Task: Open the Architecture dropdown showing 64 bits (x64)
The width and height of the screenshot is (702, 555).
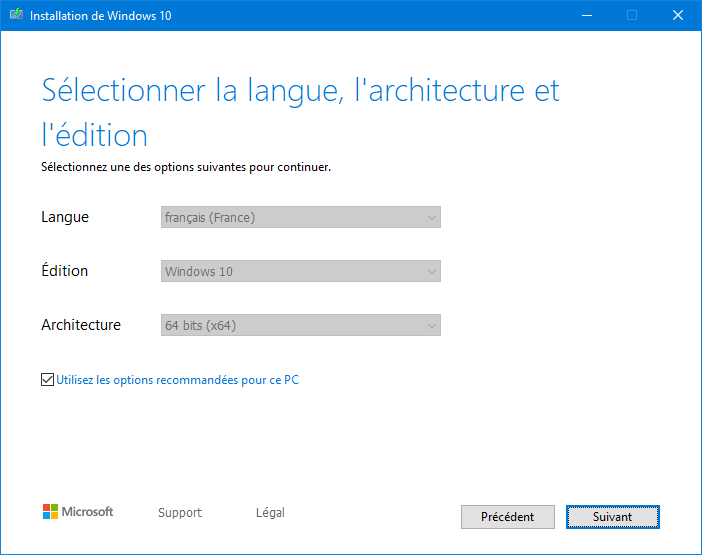Action: pos(301,325)
